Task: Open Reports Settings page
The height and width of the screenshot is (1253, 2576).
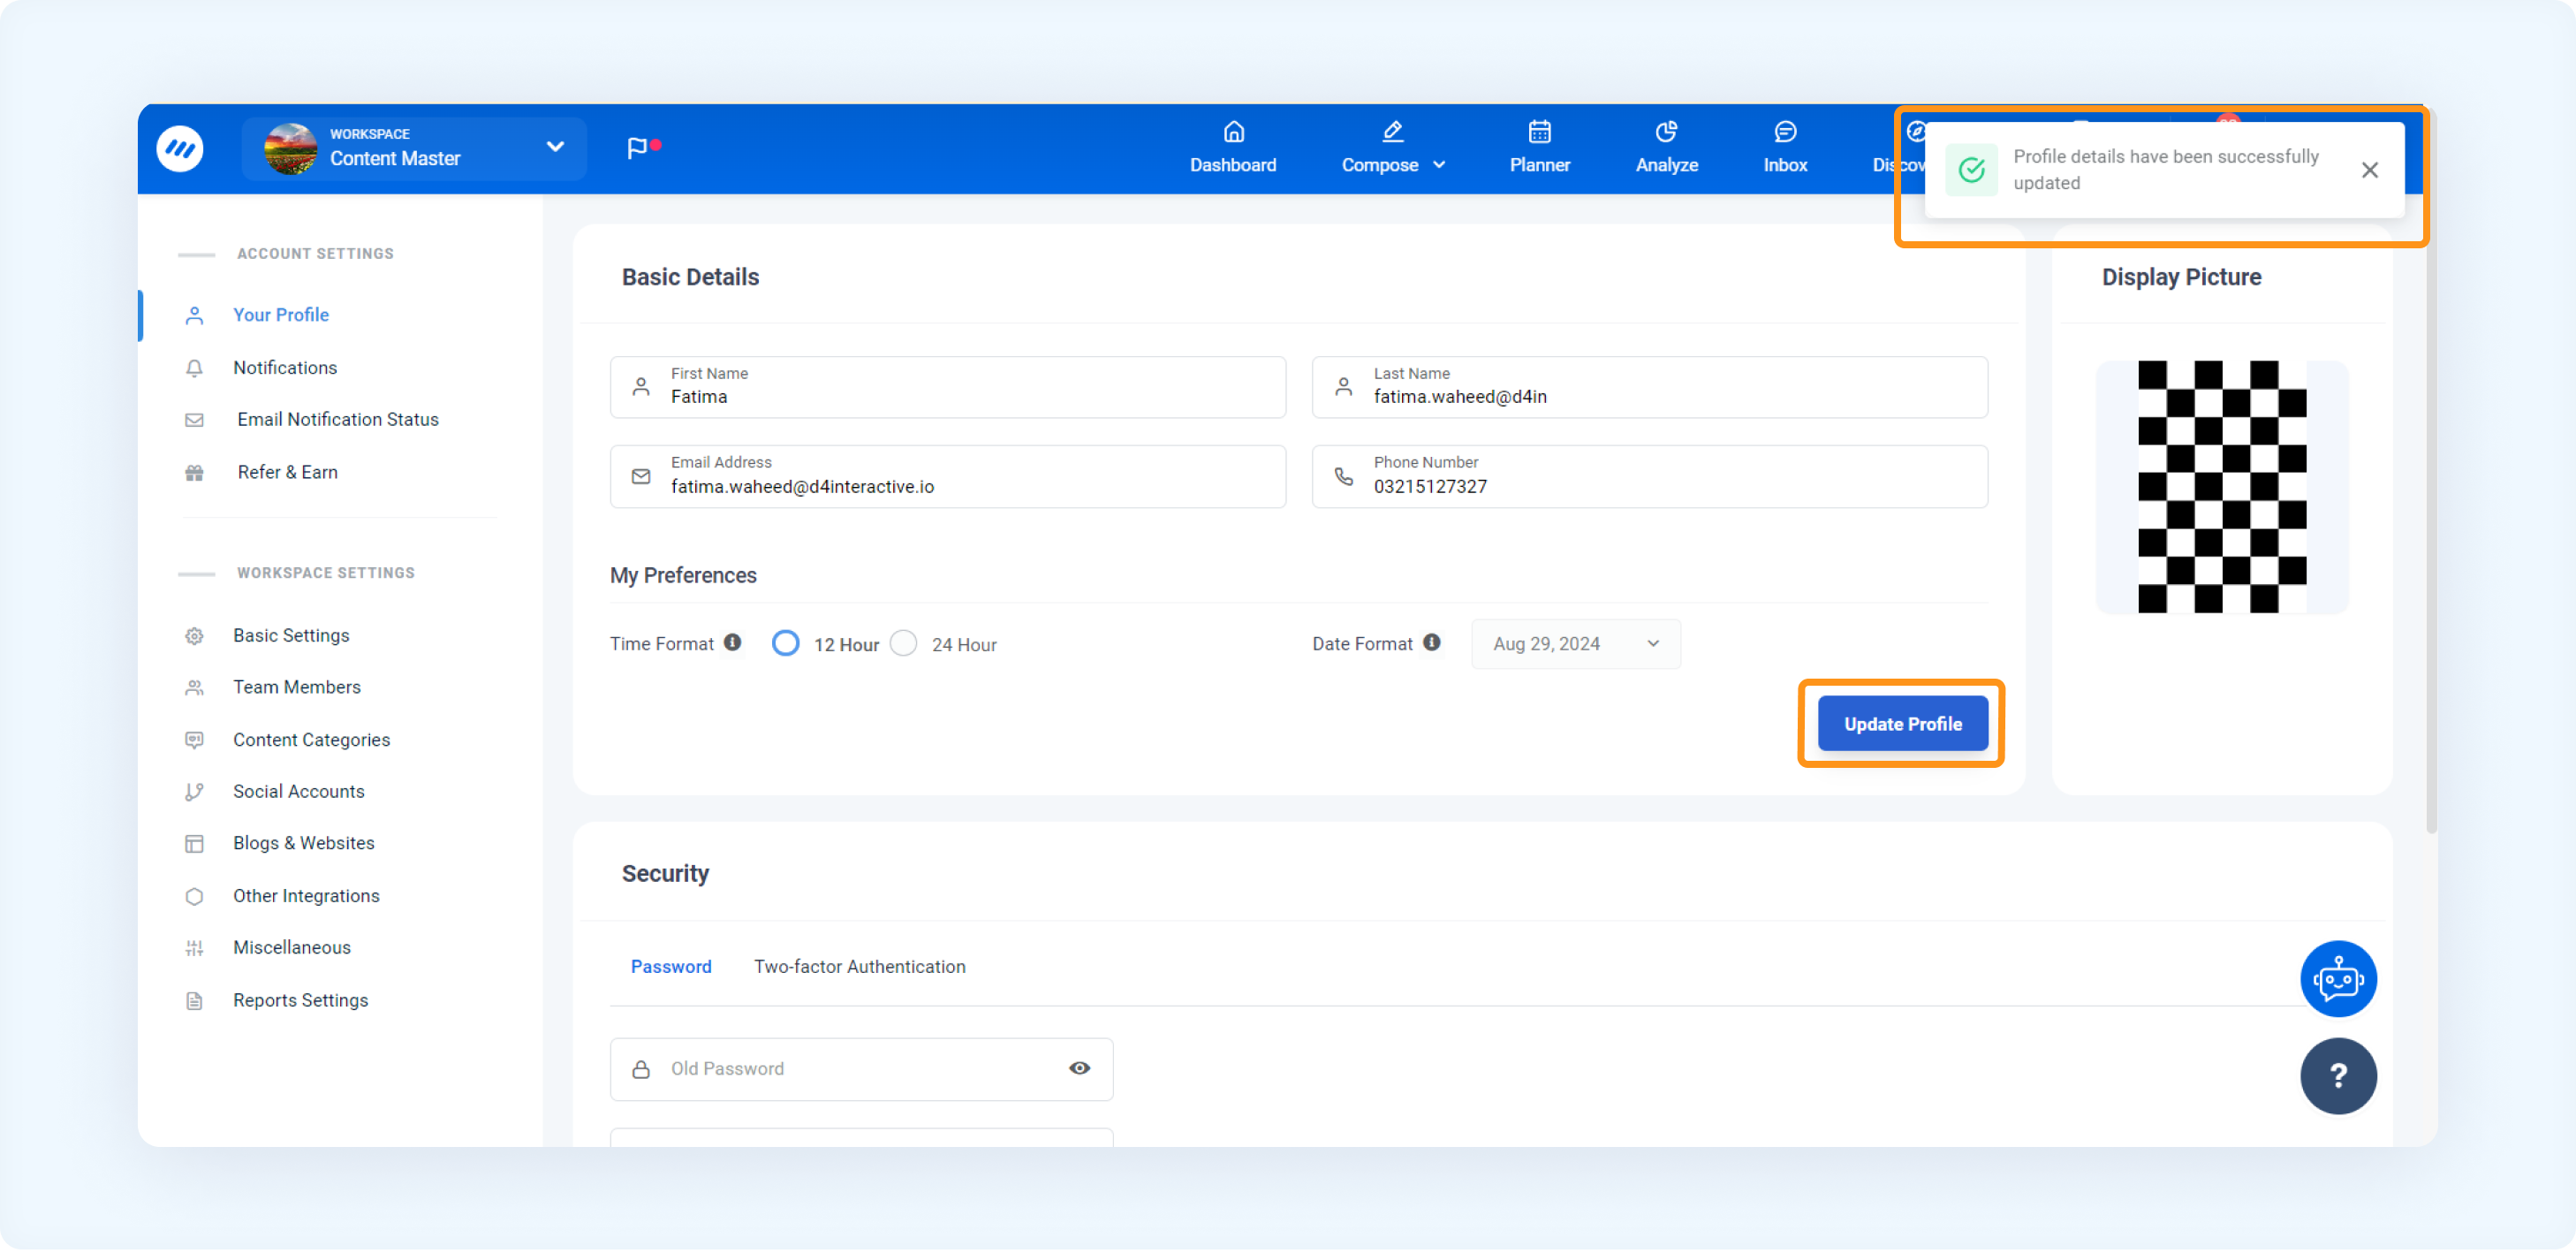Action: click(300, 1002)
